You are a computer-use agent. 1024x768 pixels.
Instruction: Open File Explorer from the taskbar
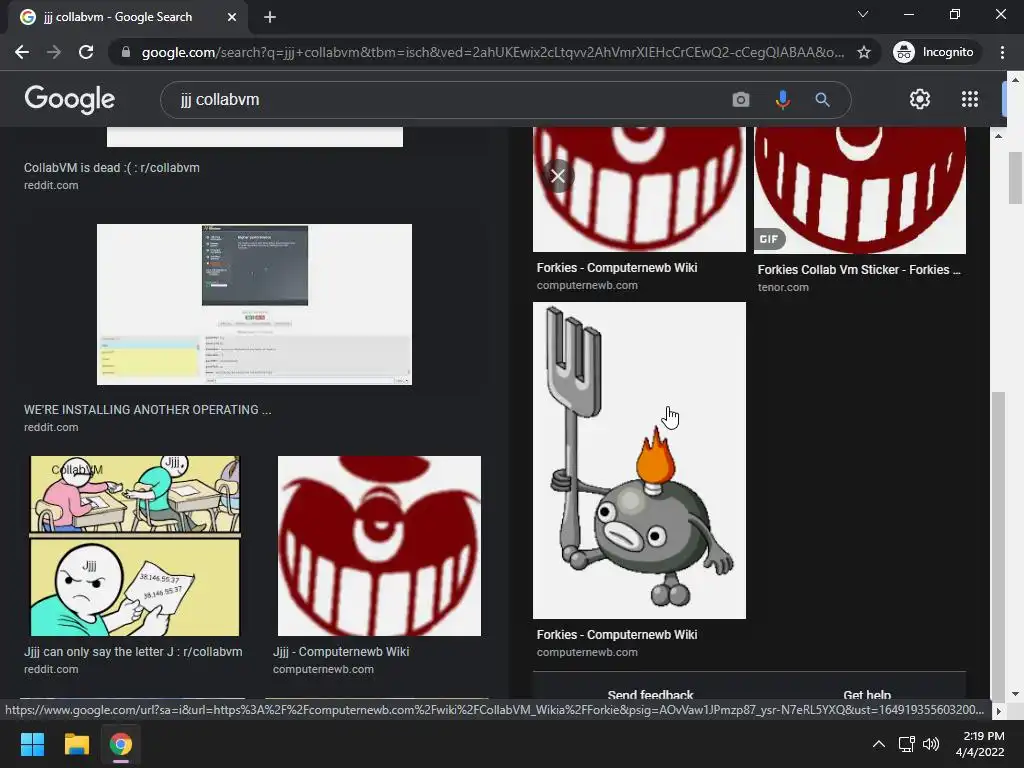tap(76, 744)
